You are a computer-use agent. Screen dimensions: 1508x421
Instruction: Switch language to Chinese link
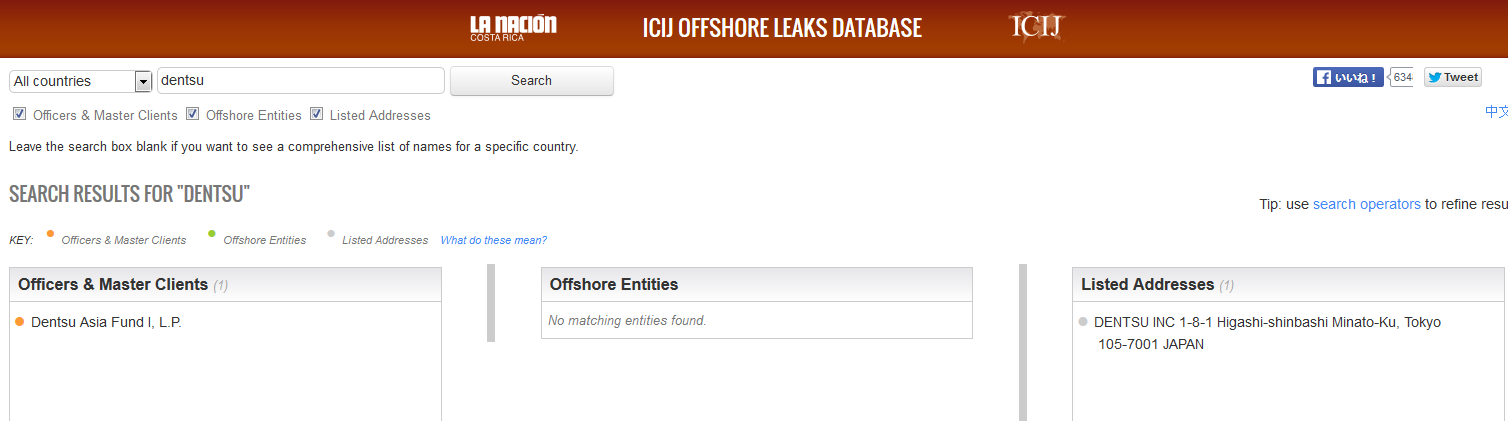tap(1496, 111)
